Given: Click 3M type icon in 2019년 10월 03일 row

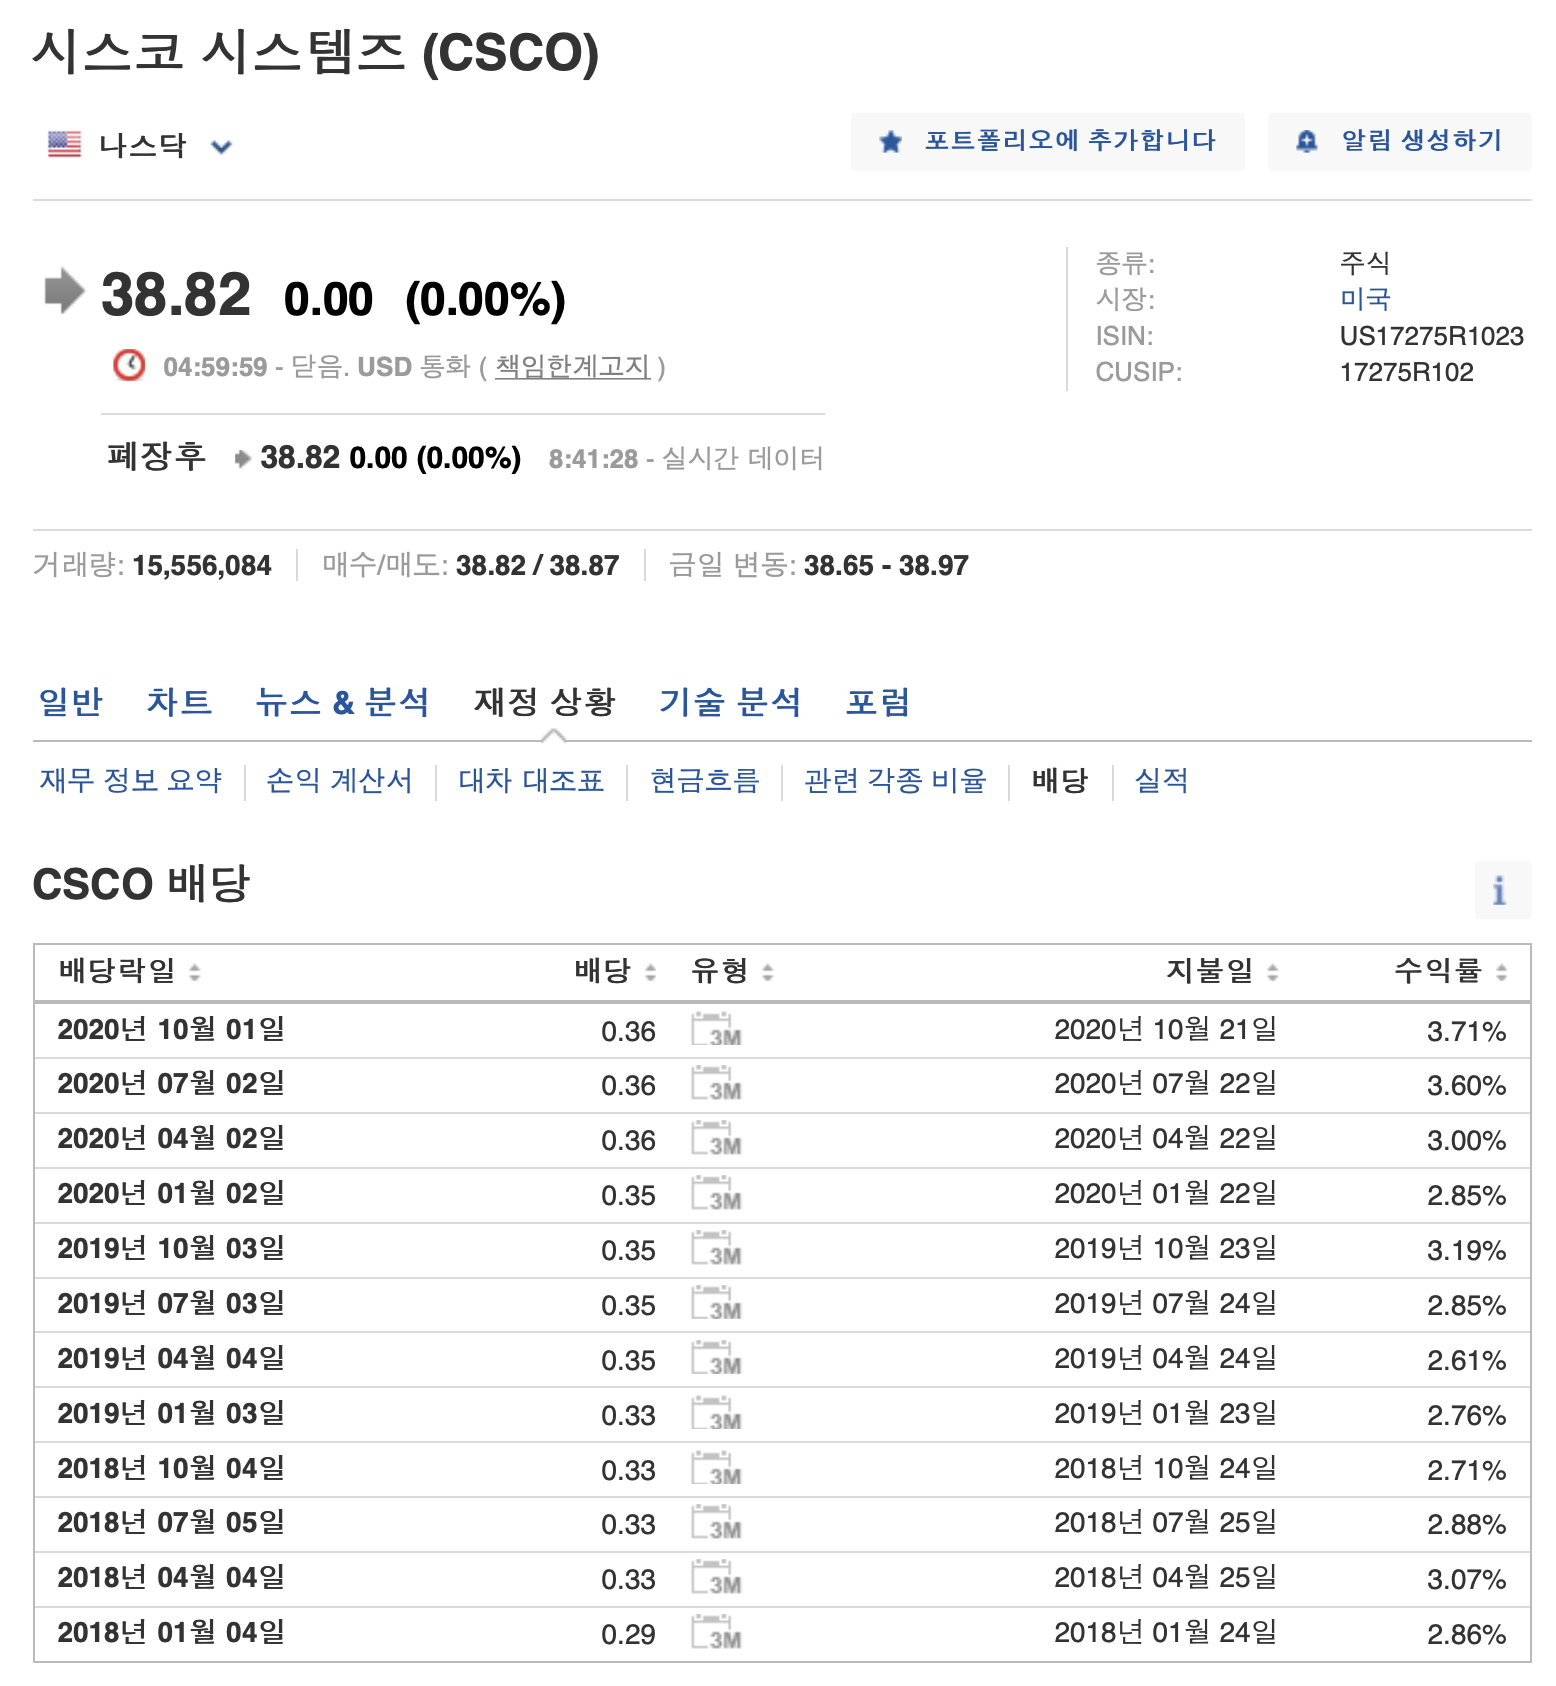Looking at the screenshot, I should (x=716, y=1250).
